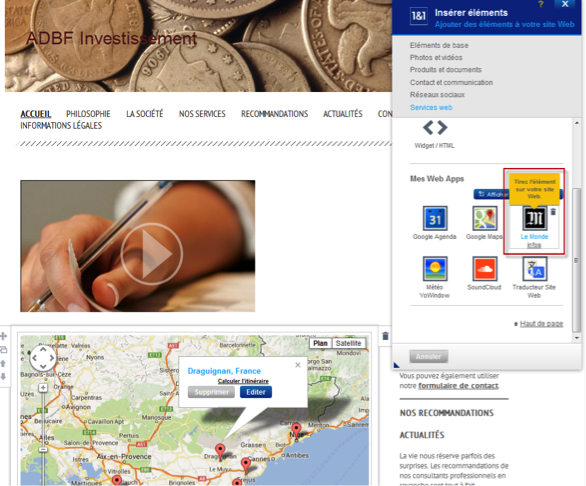
Task: Open Services web category
Action: (x=431, y=108)
